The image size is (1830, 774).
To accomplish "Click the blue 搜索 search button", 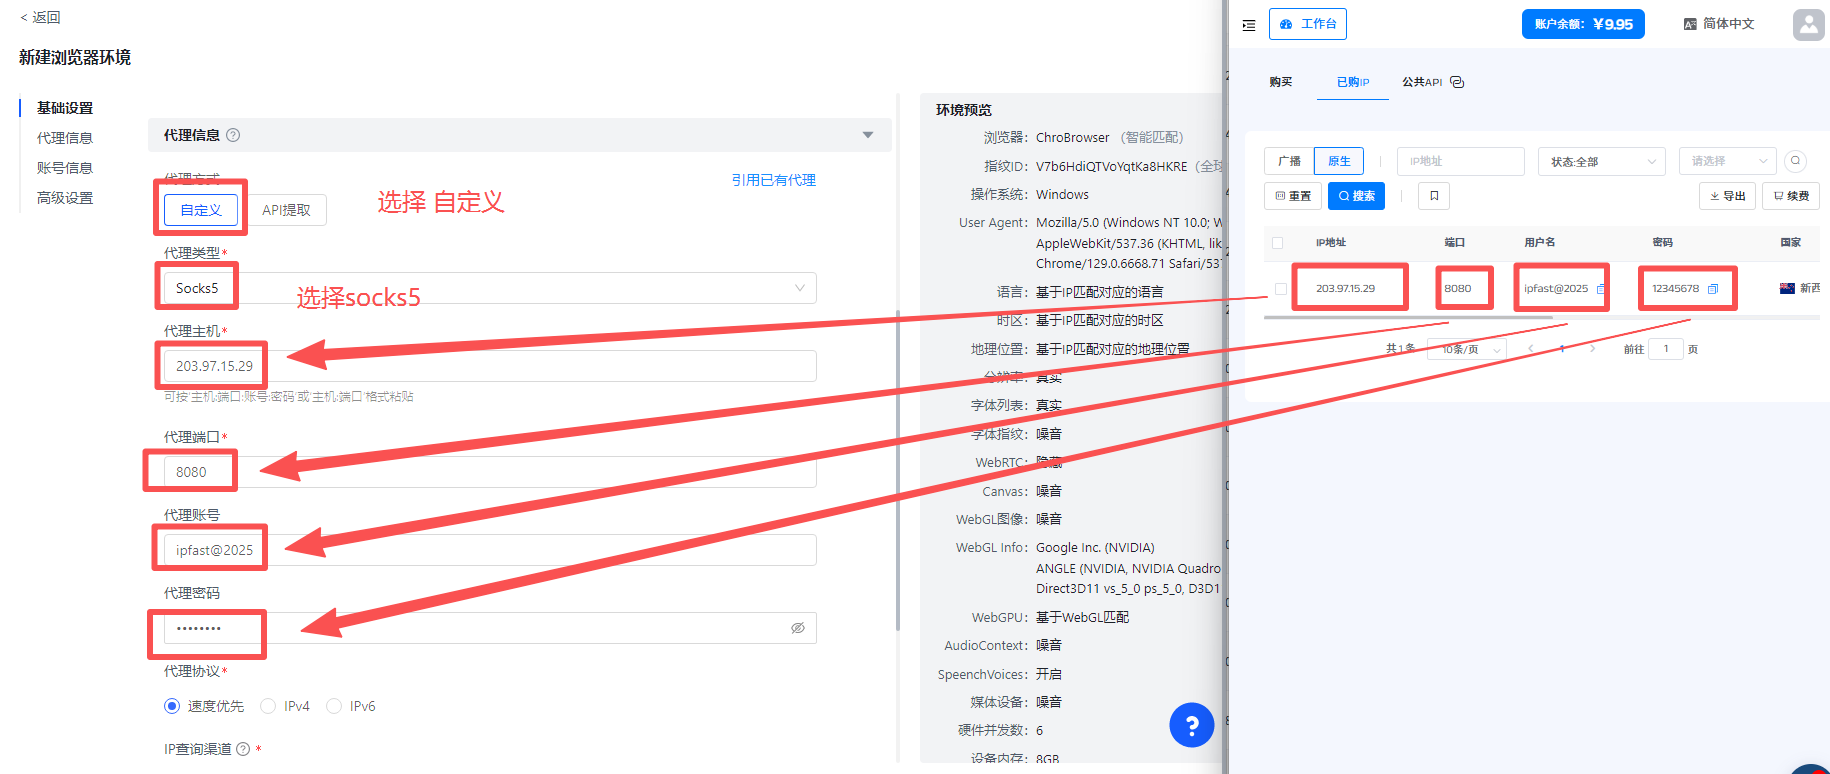I will (1356, 196).
